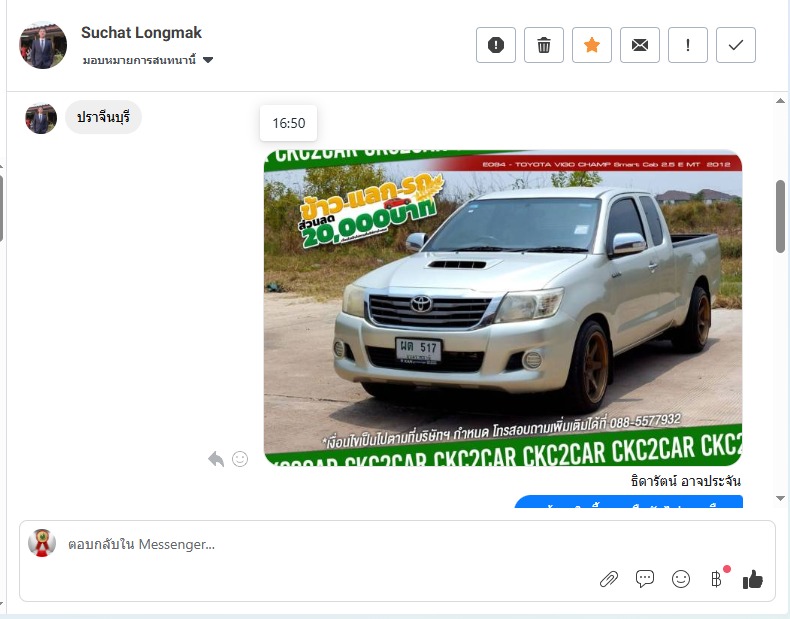Toggle the orange star follow-up marker
790x619 pixels.
(592, 45)
